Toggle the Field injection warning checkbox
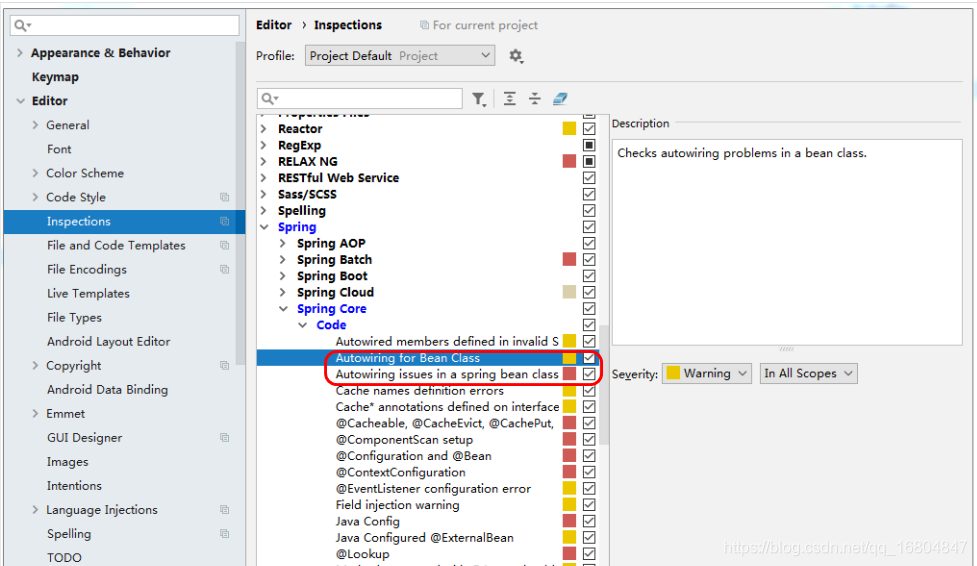Image resolution: width=977 pixels, height=566 pixels. (589, 505)
